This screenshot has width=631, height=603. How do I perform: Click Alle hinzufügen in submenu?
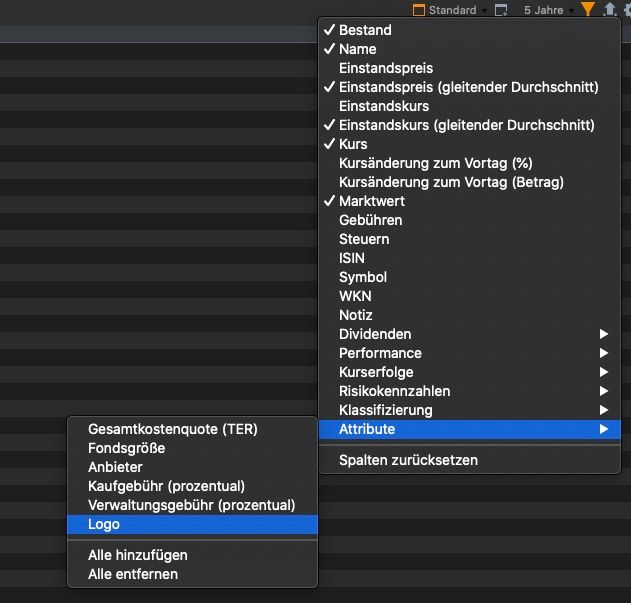137,555
